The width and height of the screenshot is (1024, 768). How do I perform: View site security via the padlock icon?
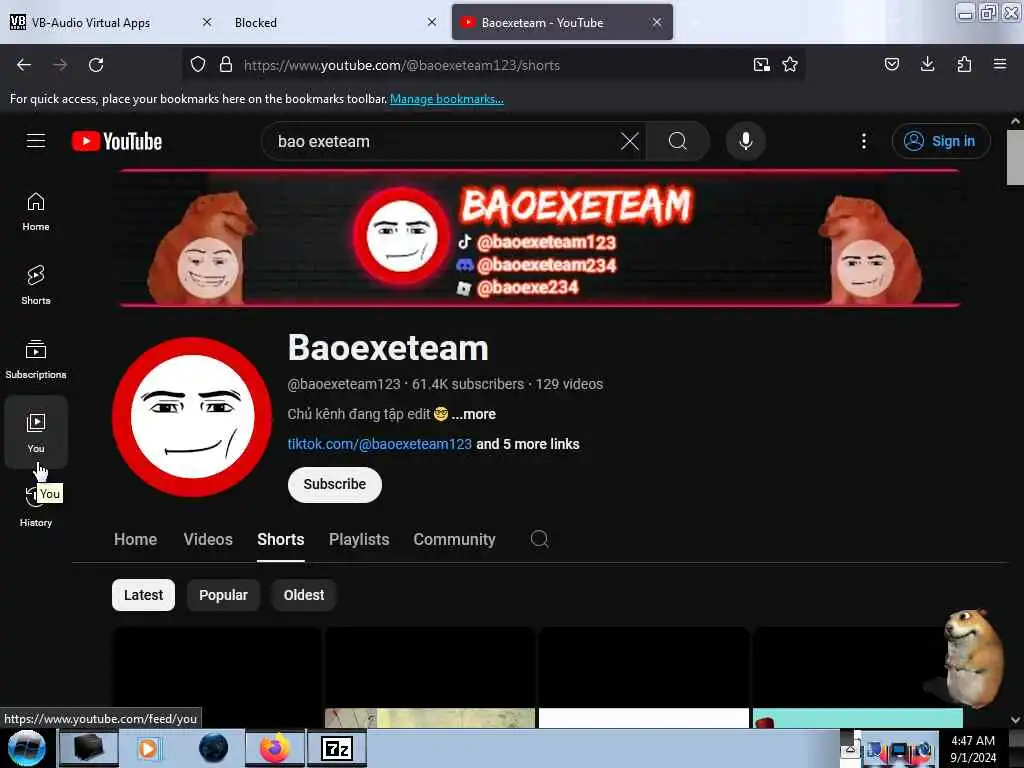click(226, 65)
